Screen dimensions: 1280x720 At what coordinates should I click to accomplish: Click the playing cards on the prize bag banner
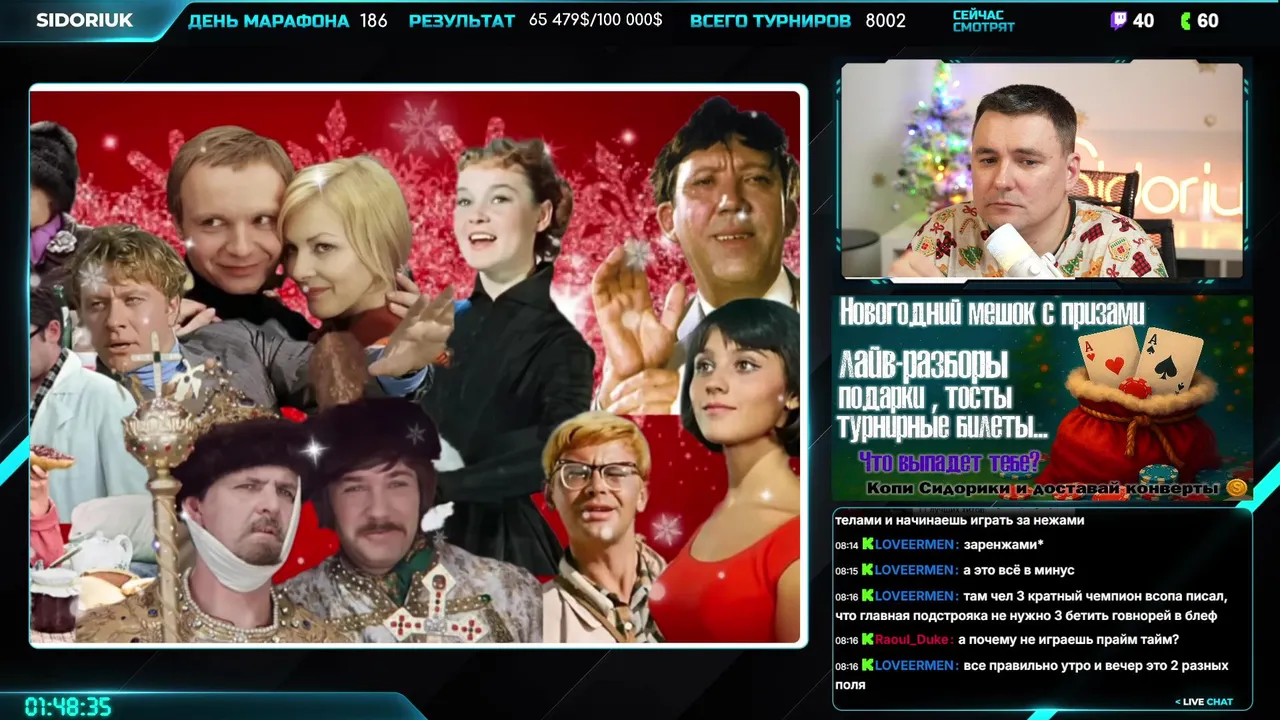pyautogui.click(x=1142, y=358)
